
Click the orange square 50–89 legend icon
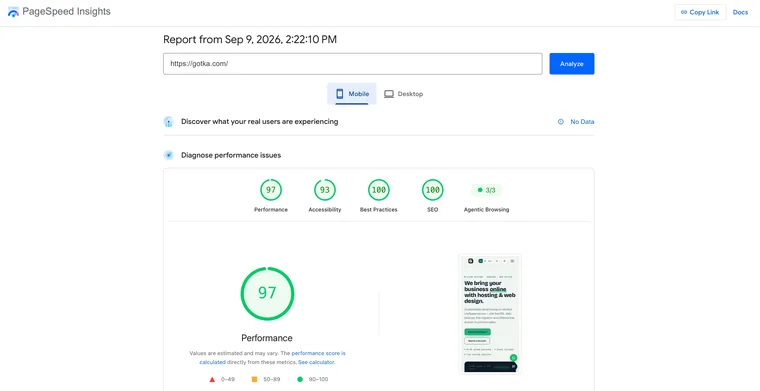[254, 379]
